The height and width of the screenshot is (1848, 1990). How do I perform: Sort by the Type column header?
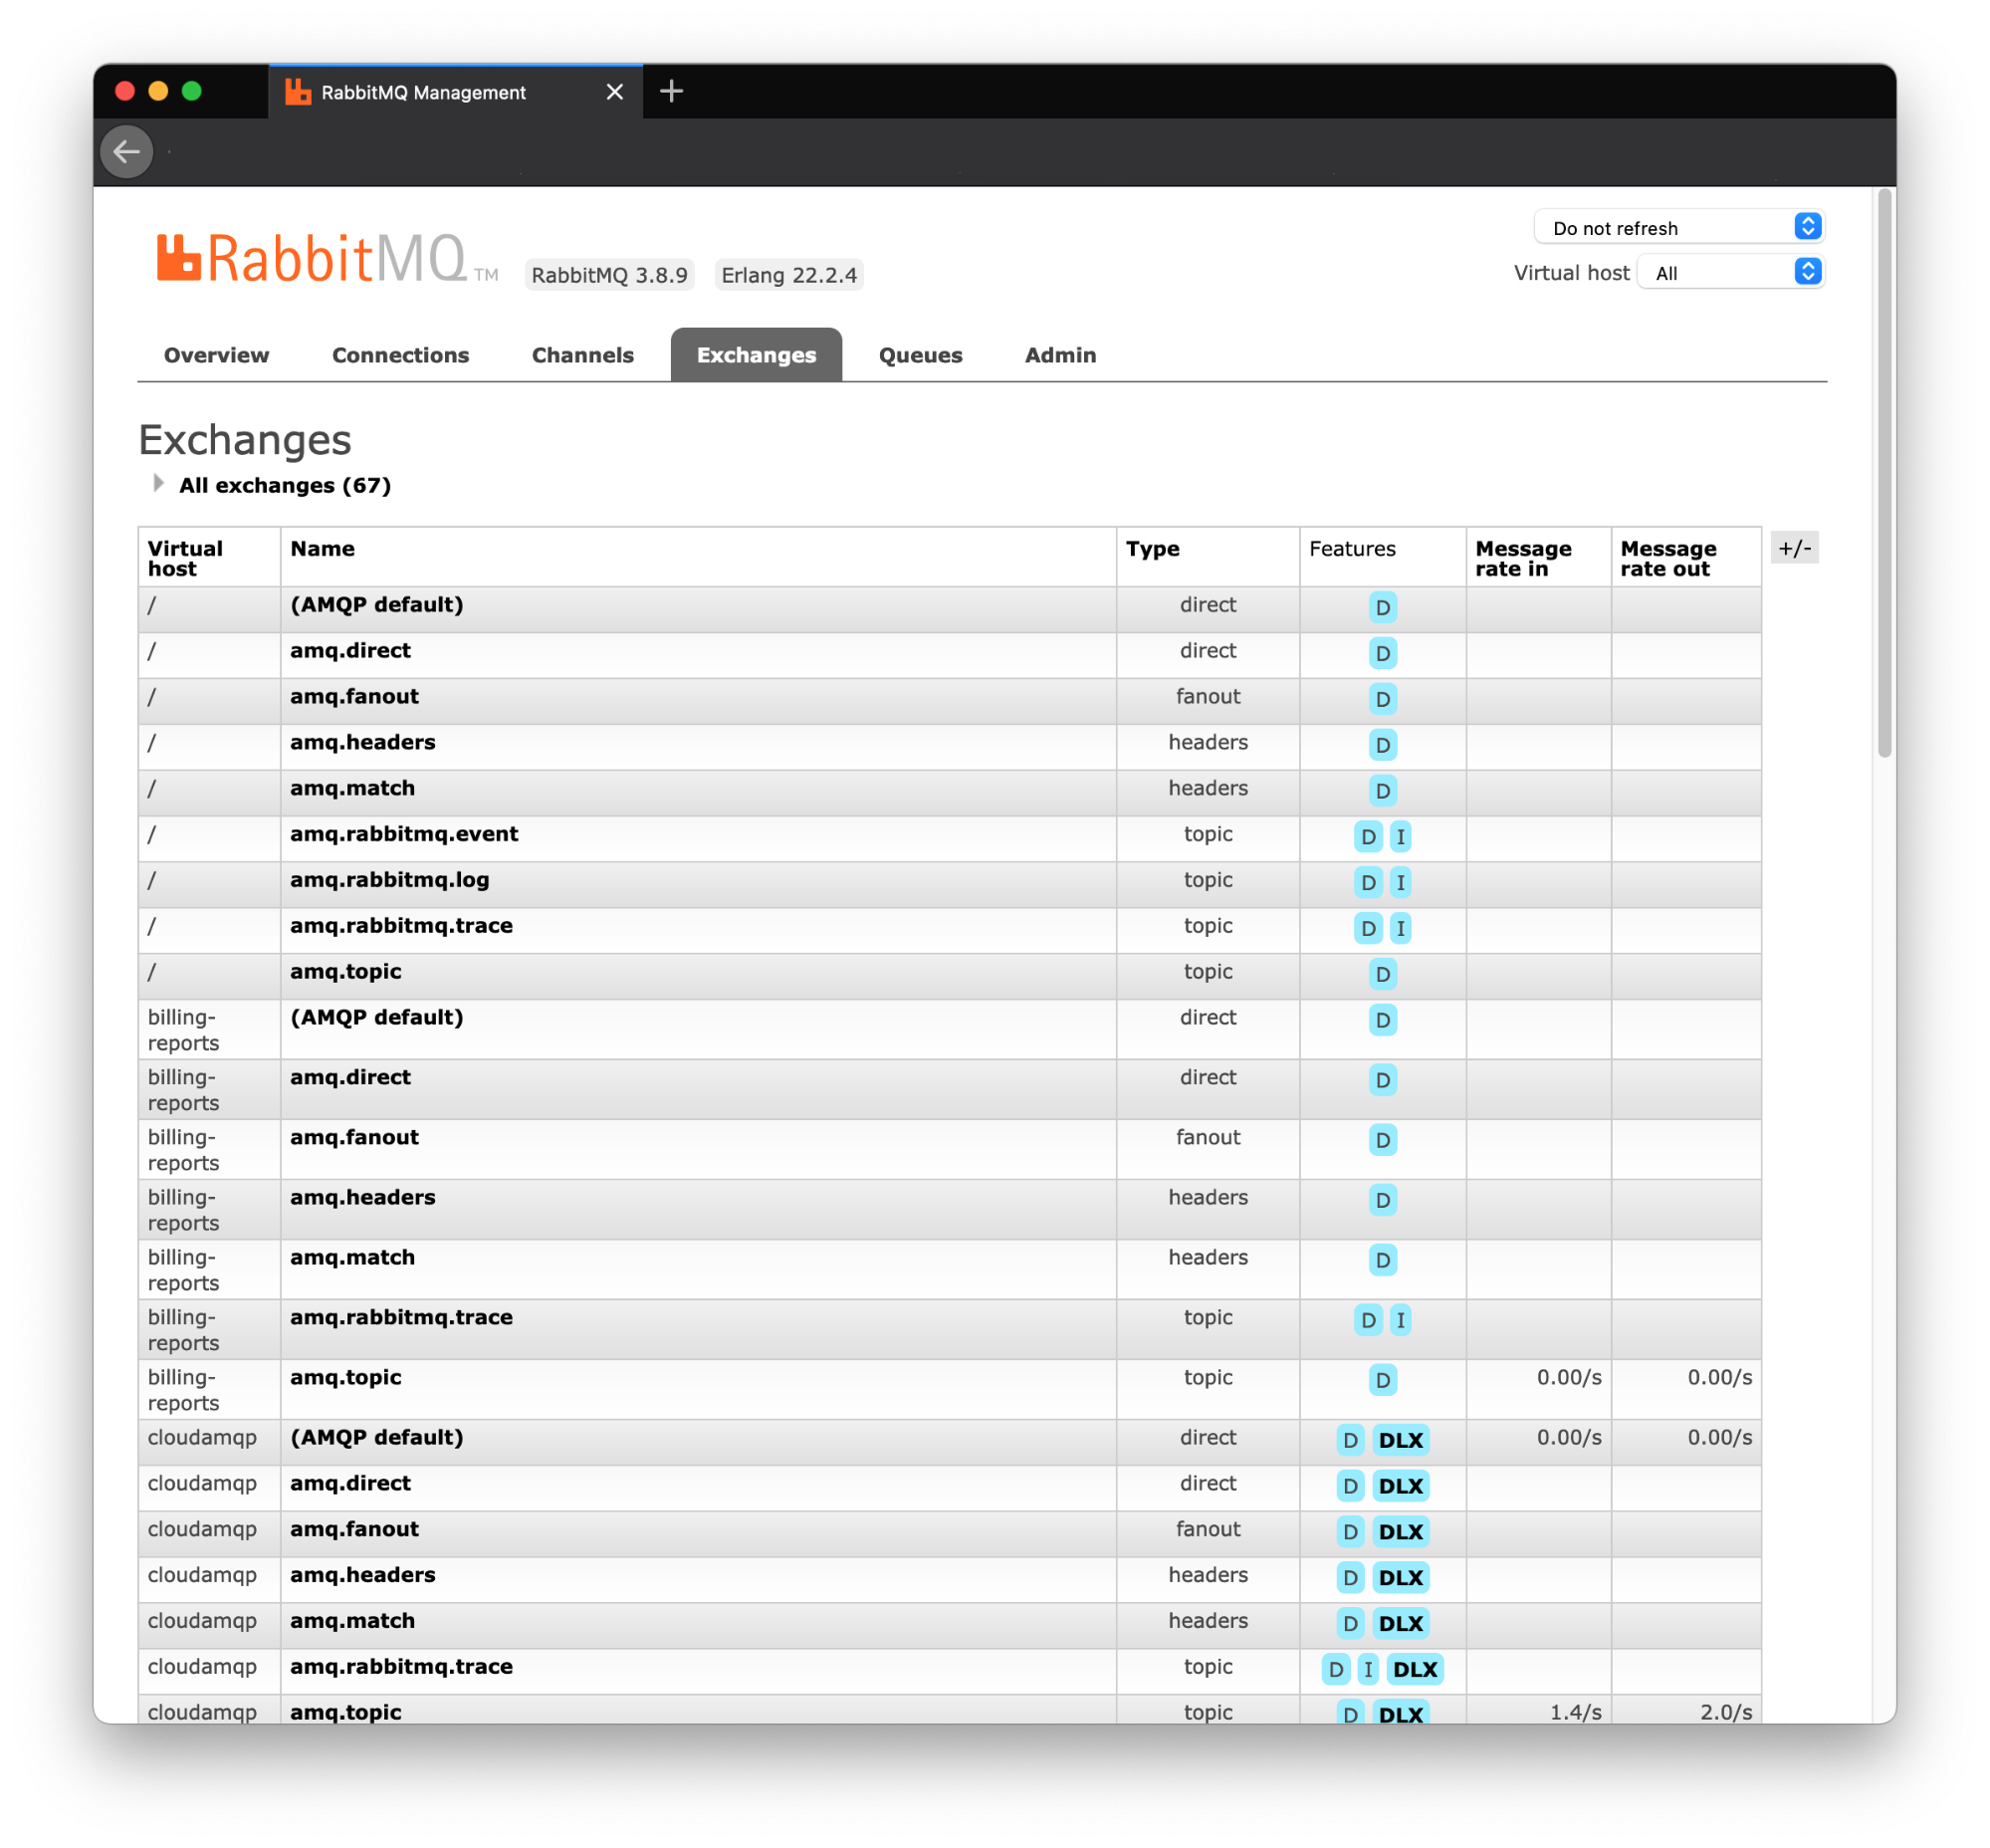(1152, 549)
